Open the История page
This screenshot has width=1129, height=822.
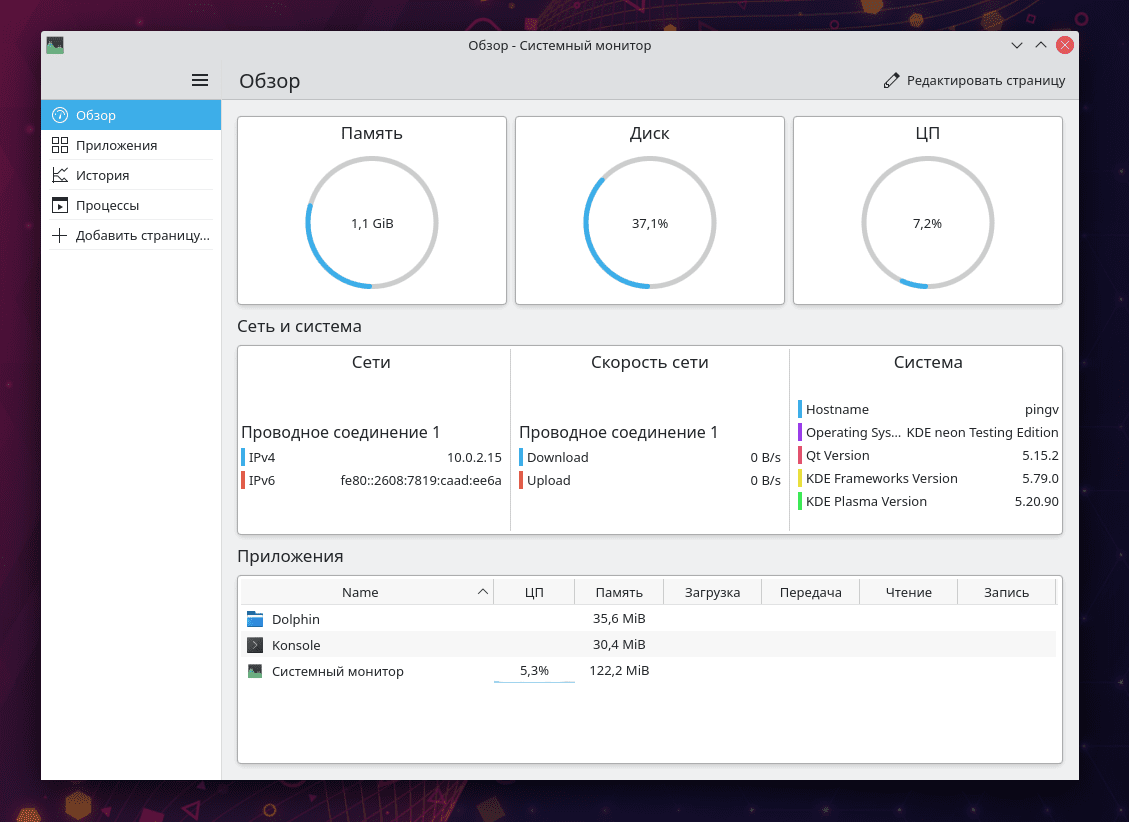[102, 175]
